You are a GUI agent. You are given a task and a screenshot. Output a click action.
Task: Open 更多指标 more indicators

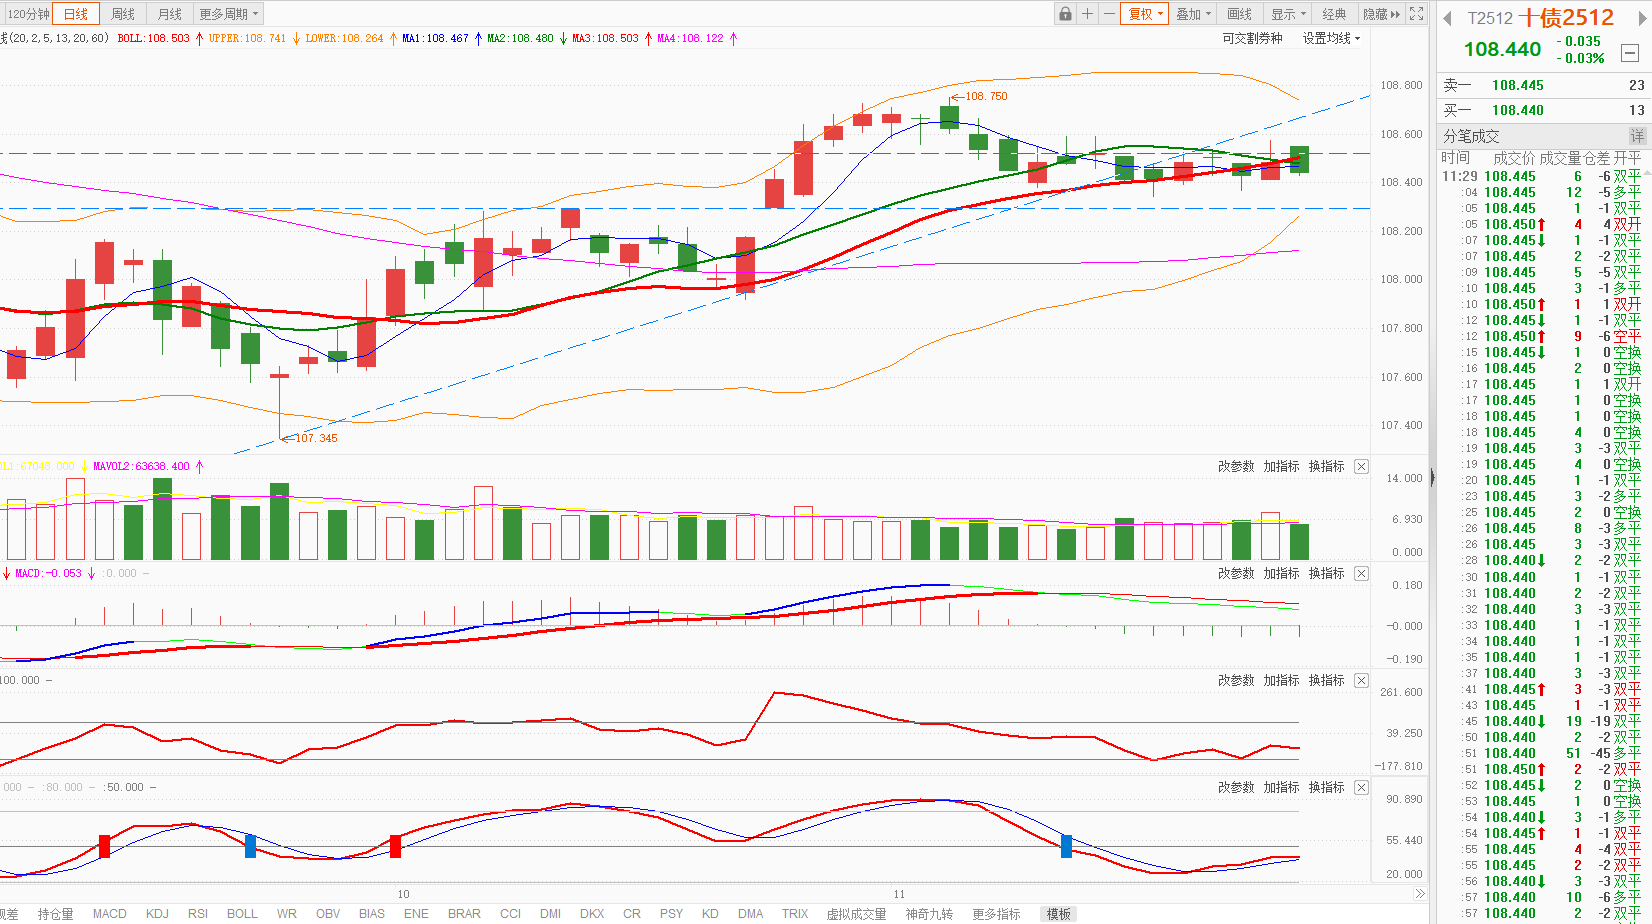coord(996,914)
